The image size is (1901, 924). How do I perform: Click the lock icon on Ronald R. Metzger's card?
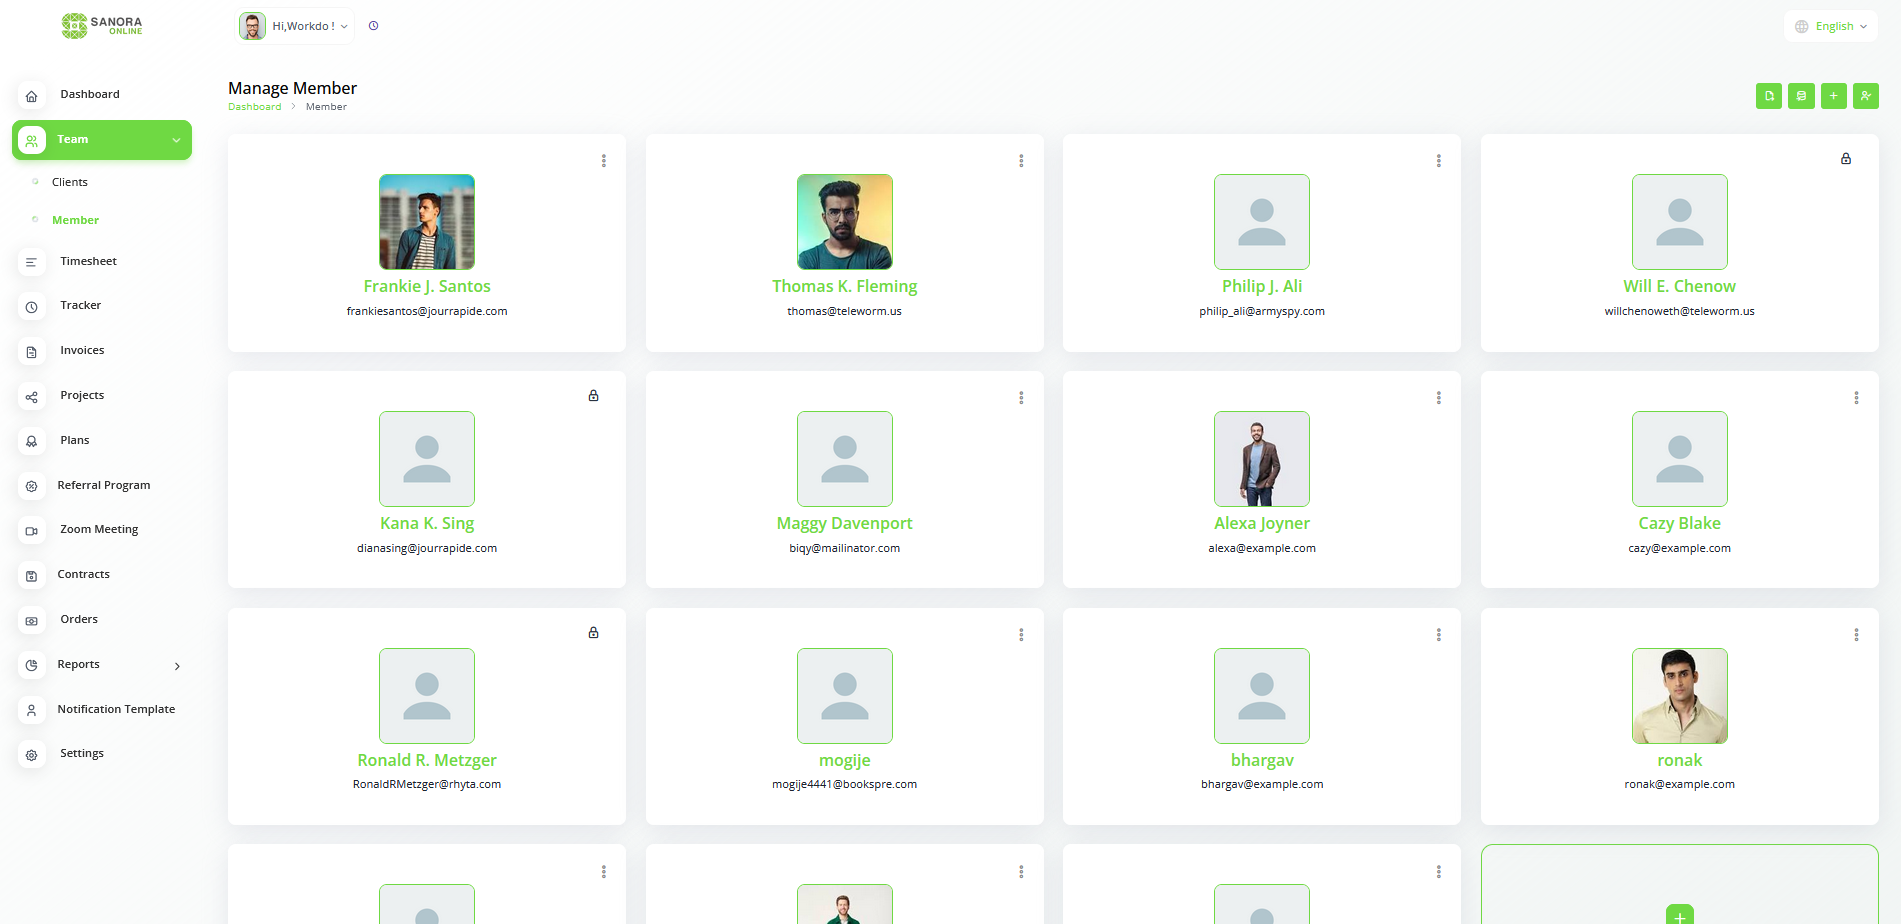point(593,633)
